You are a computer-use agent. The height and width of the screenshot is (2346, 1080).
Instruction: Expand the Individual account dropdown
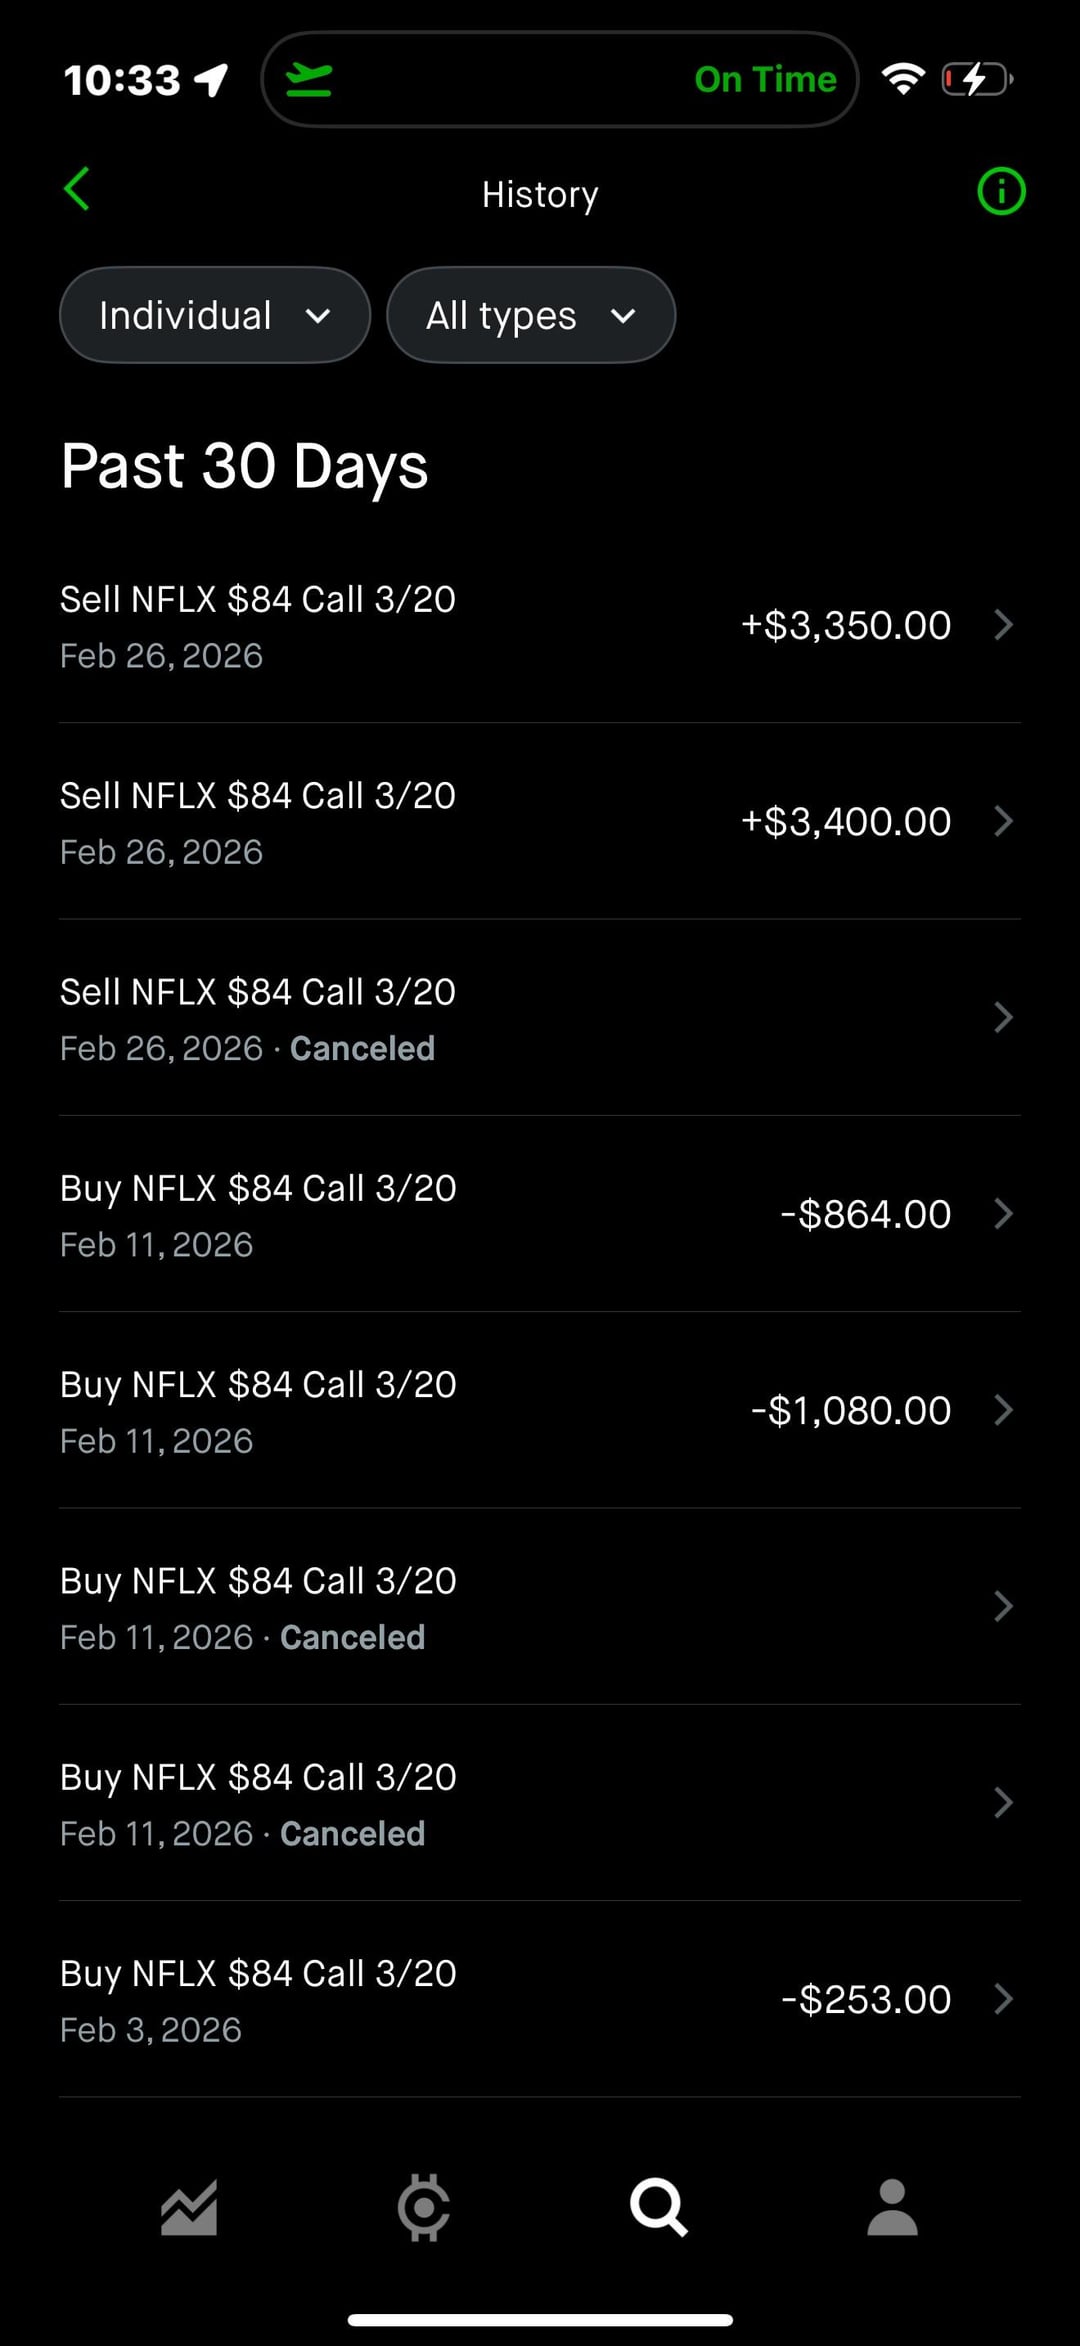pos(215,316)
